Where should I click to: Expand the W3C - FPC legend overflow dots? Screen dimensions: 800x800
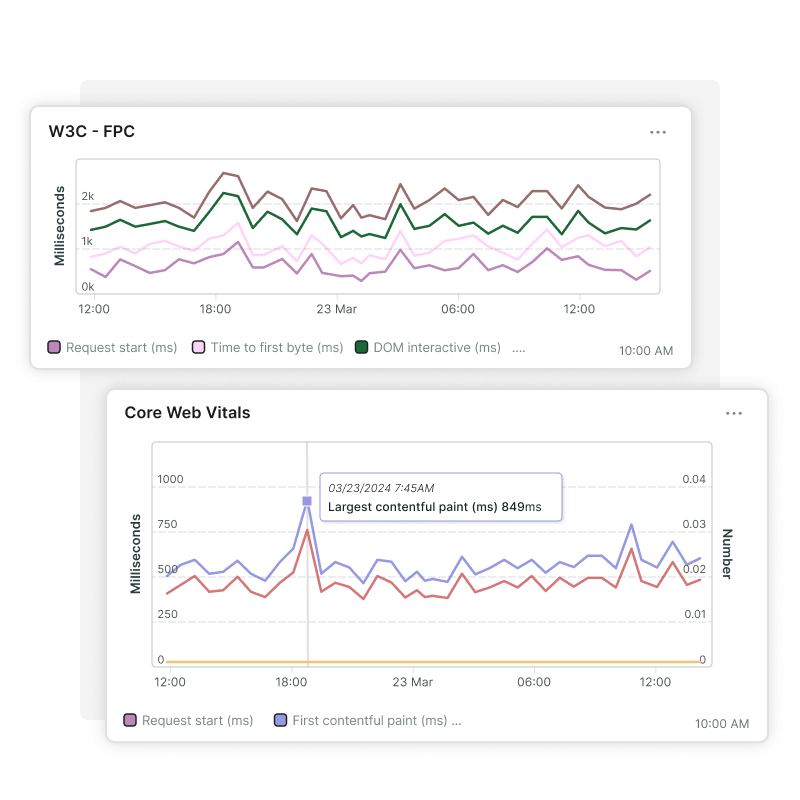click(518, 349)
